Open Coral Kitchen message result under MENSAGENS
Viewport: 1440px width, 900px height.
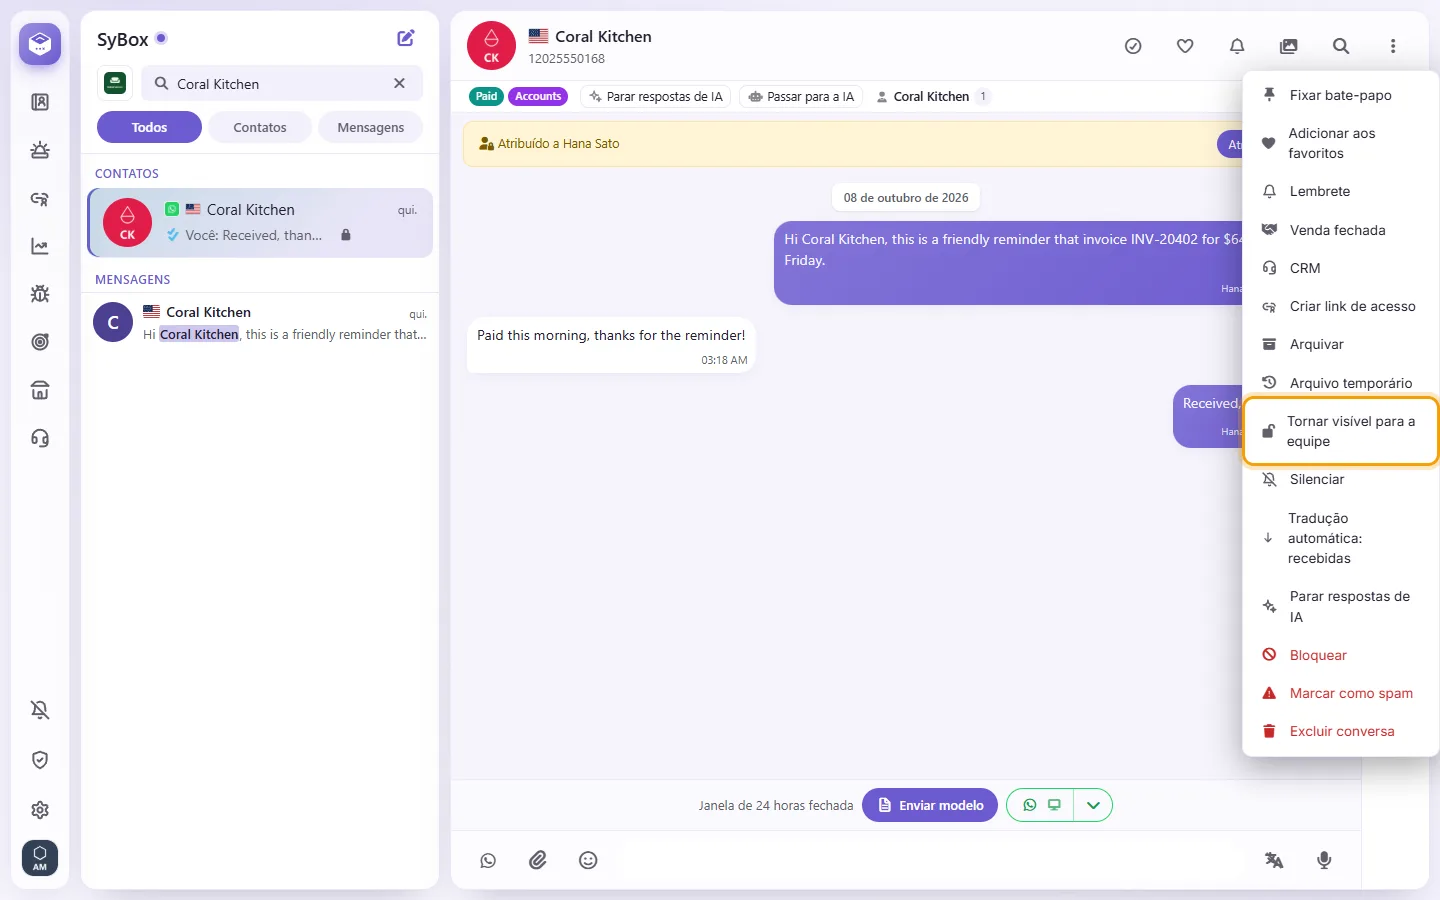tap(261, 323)
